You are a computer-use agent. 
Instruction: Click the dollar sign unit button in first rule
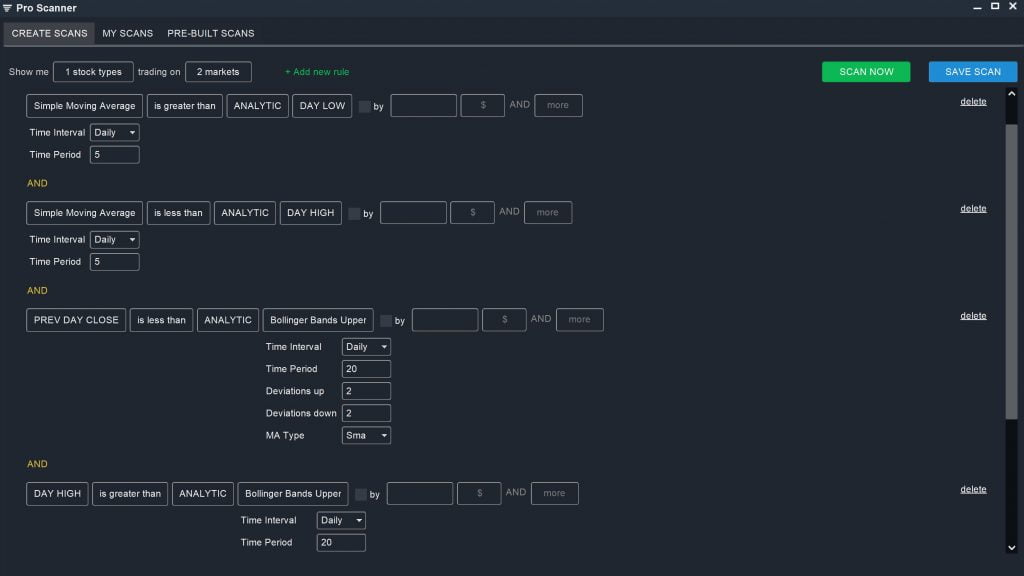[x=483, y=105]
